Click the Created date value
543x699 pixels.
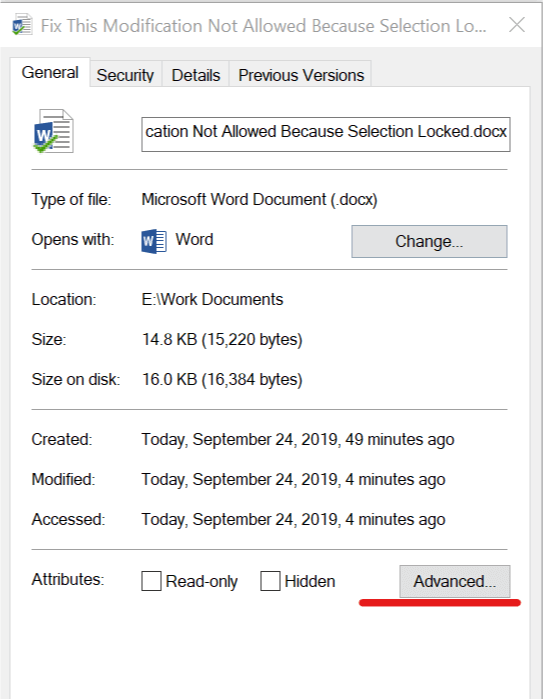click(x=298, y=440)
